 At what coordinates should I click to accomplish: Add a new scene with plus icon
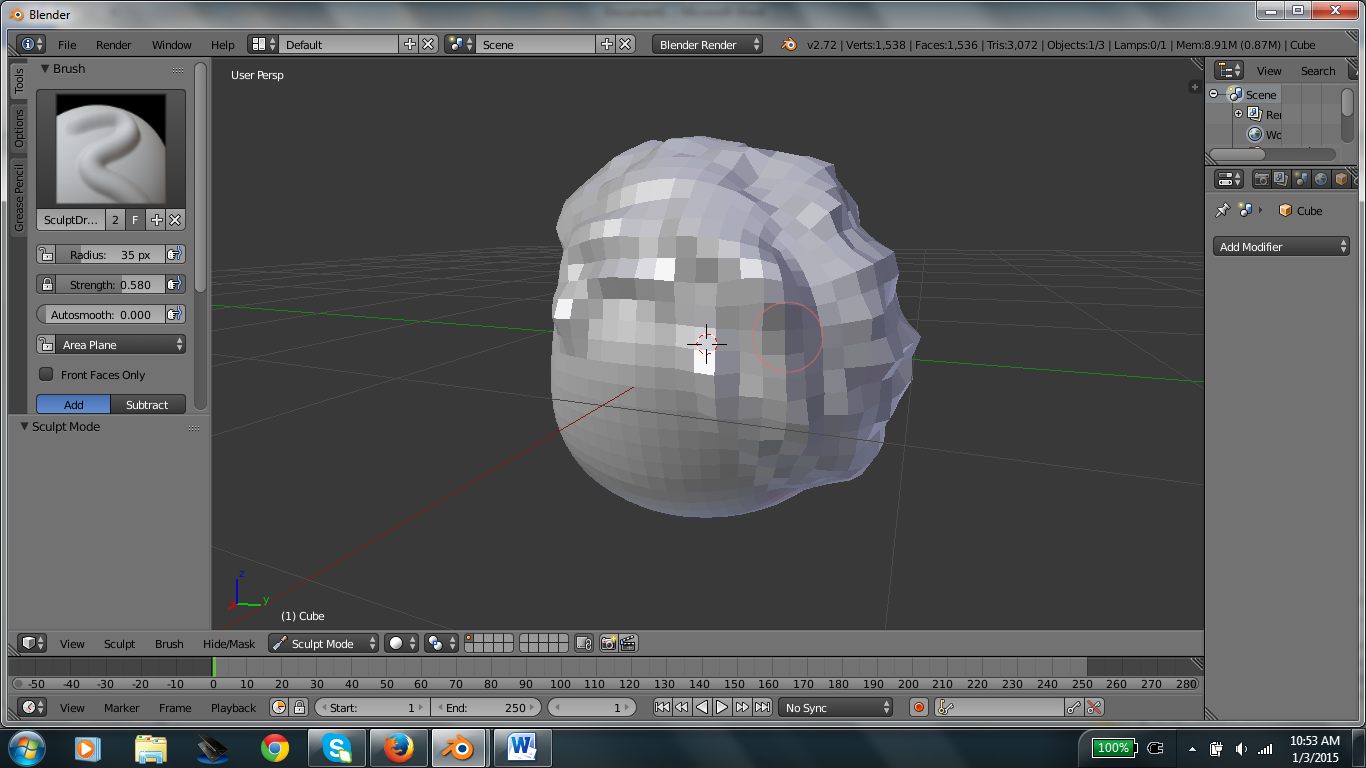point(607,44)
